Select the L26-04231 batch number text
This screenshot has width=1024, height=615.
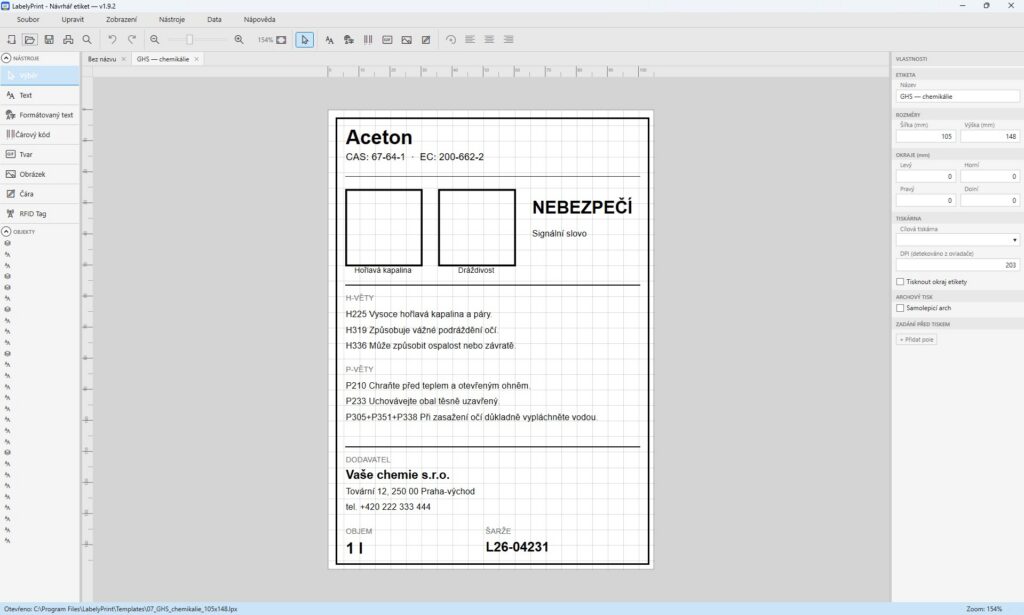tap(517, 547)
